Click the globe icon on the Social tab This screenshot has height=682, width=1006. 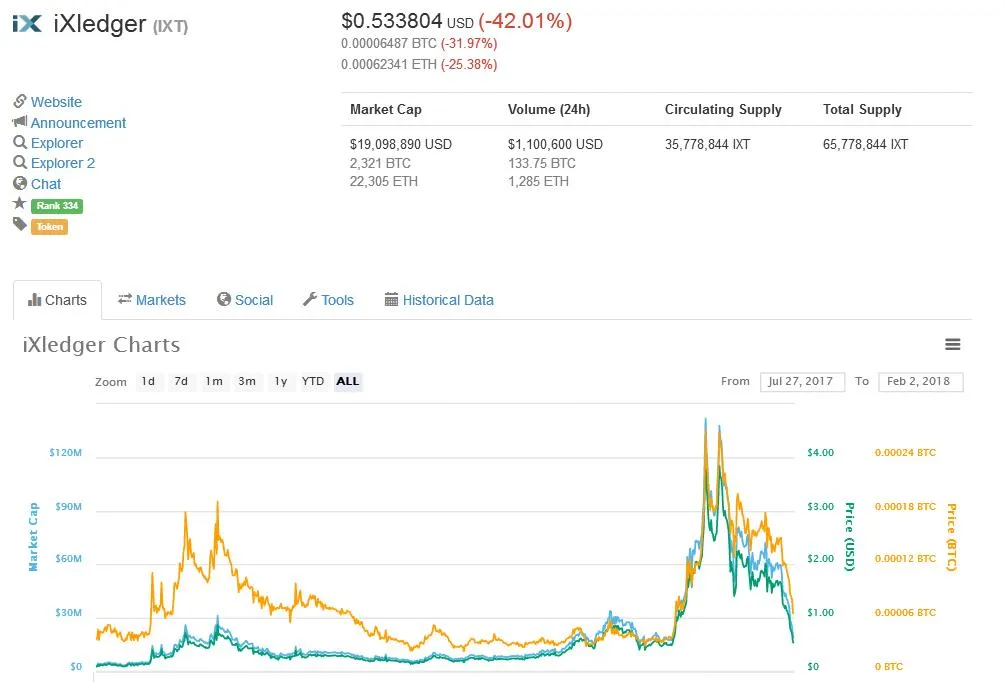point(223,299)
